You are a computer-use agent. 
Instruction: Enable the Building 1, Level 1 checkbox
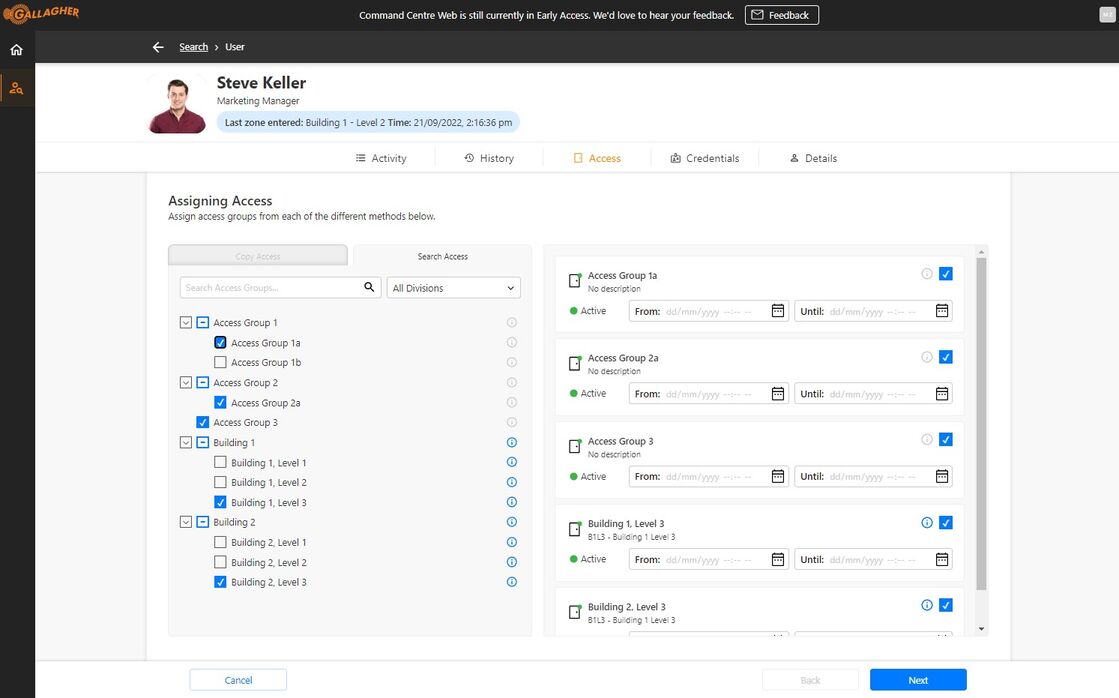point(220,462)
